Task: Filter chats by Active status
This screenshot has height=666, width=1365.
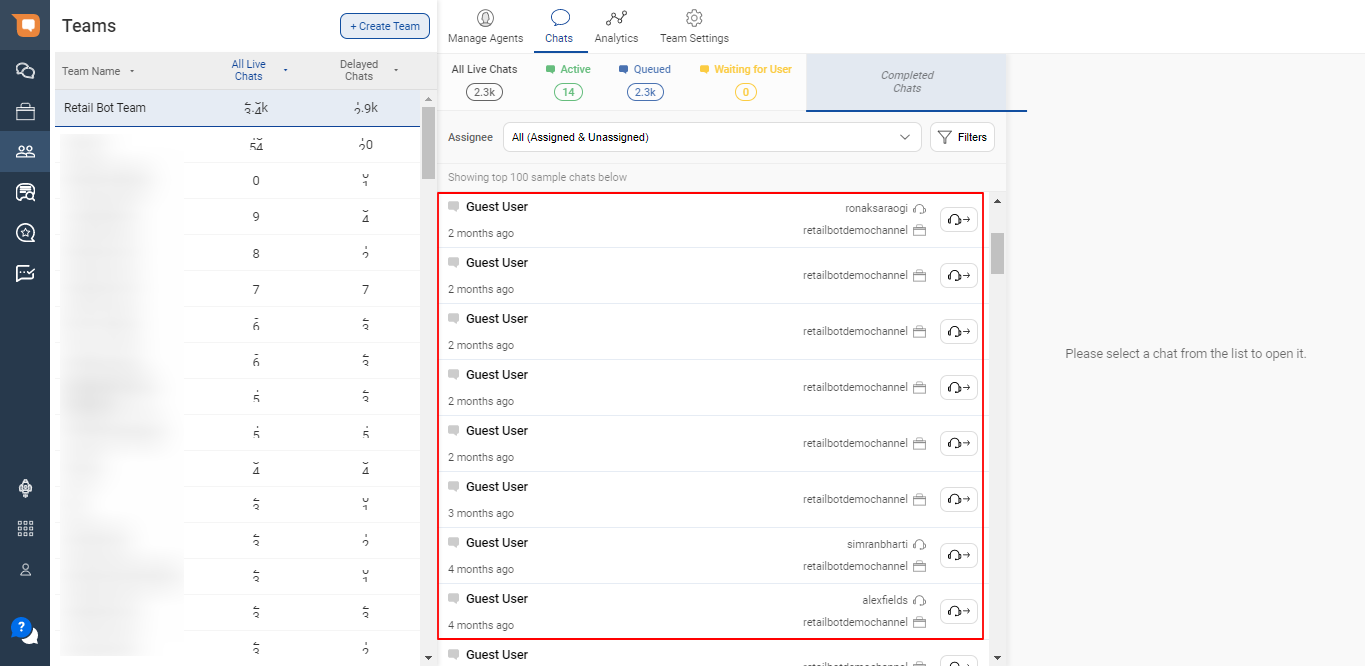Action: coord(568,82)
